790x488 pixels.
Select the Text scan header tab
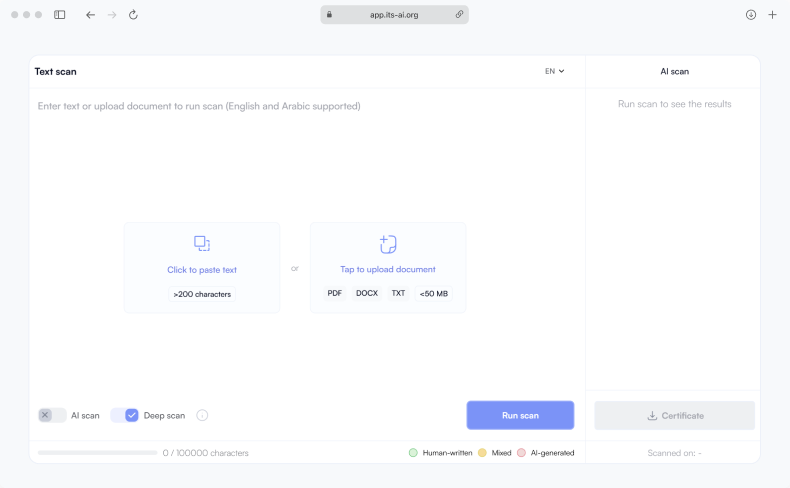[x=56, y=72]
